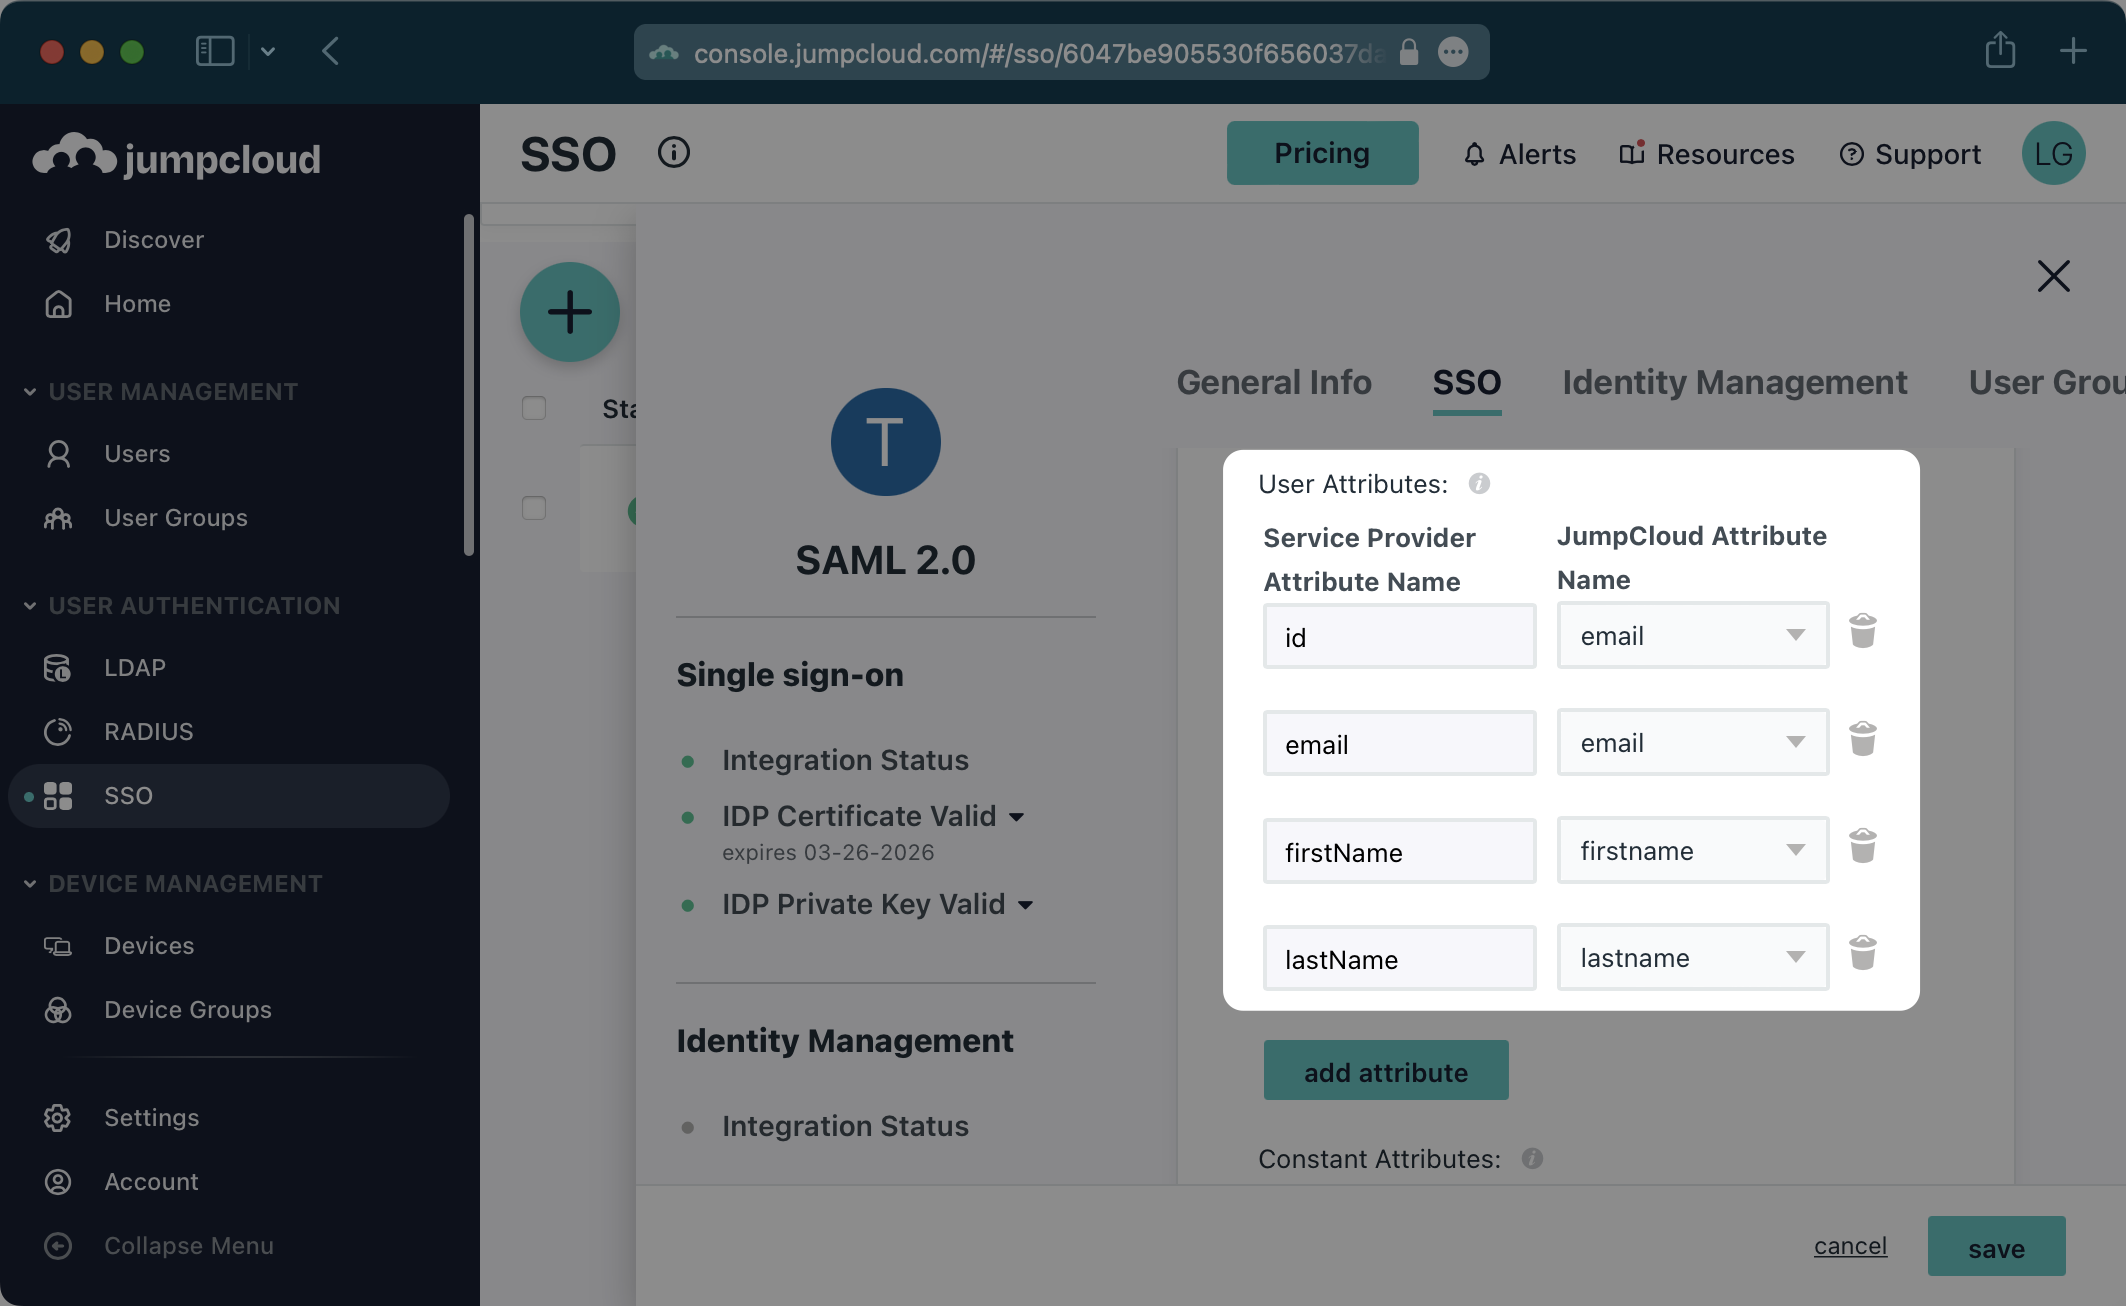Click the RADIUS authentication icon
2126x1306 pixels.
56,730
